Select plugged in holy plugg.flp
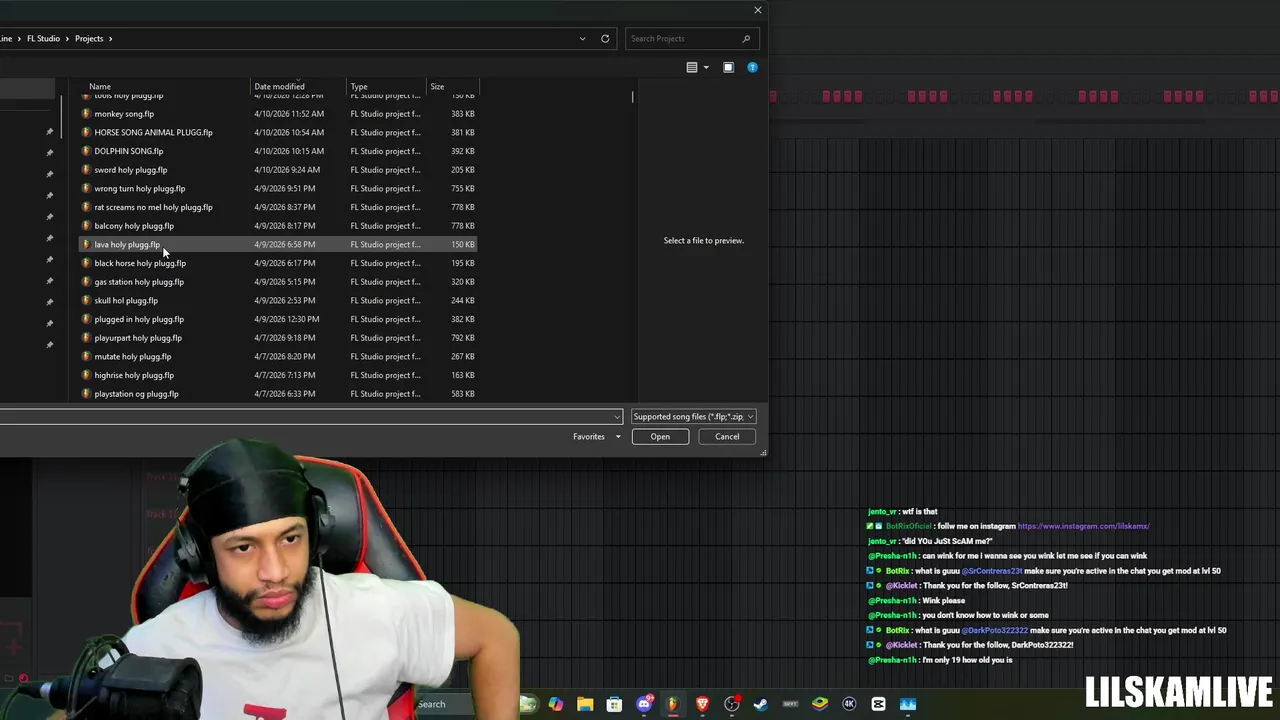1280x720 pixels. tap(278, 319)
